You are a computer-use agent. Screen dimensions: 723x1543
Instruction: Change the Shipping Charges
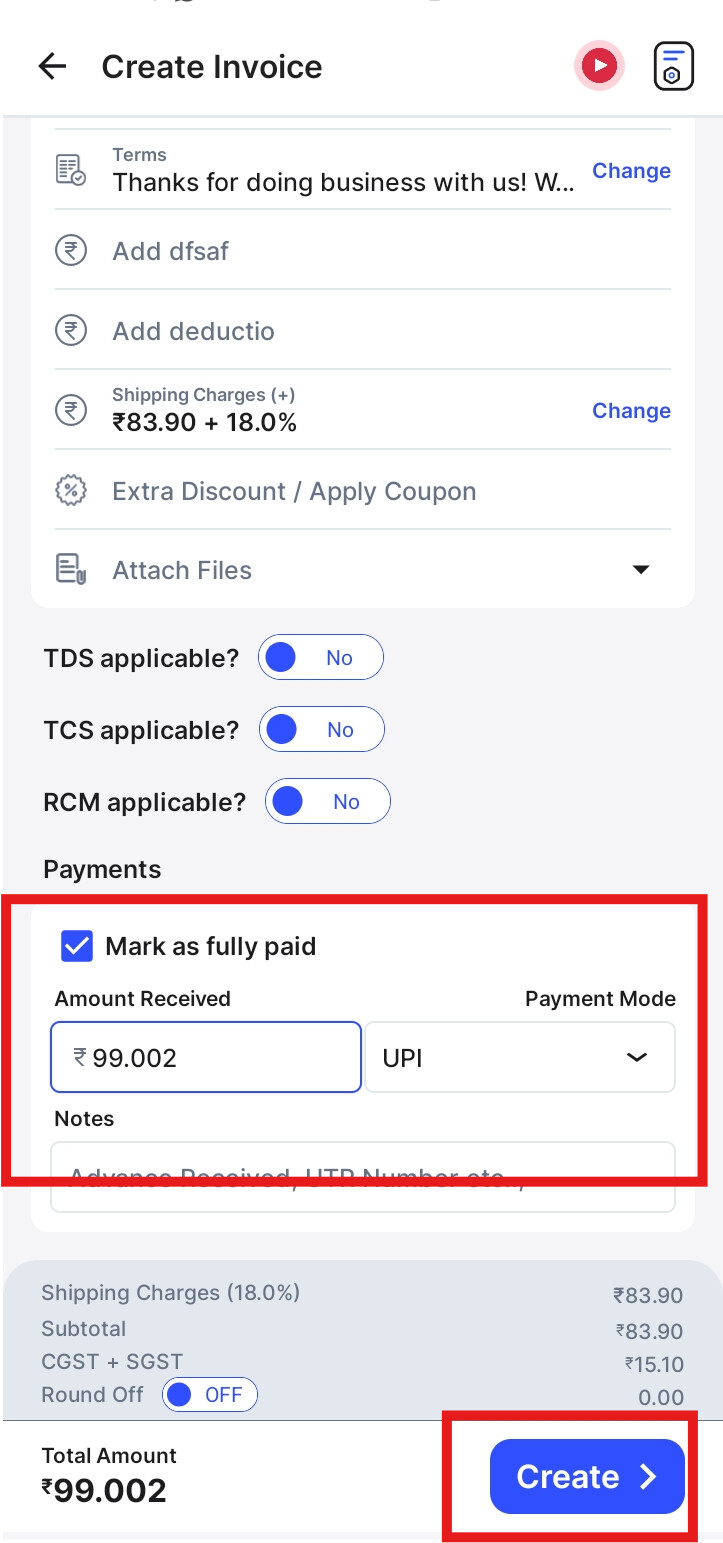pyautogui.click(x=631, y=411)
